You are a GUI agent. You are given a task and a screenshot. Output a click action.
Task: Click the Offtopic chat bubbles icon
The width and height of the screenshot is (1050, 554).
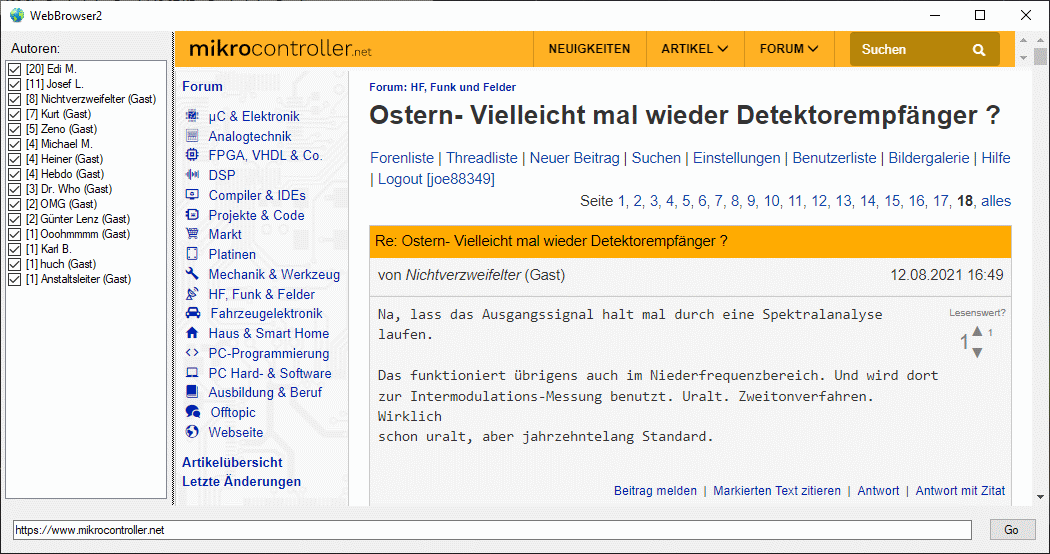click(x=193, y=412)
